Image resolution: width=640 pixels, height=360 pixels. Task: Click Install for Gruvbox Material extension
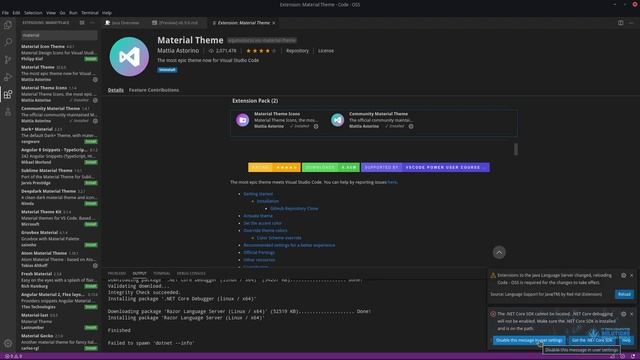(x=91, y=245)
